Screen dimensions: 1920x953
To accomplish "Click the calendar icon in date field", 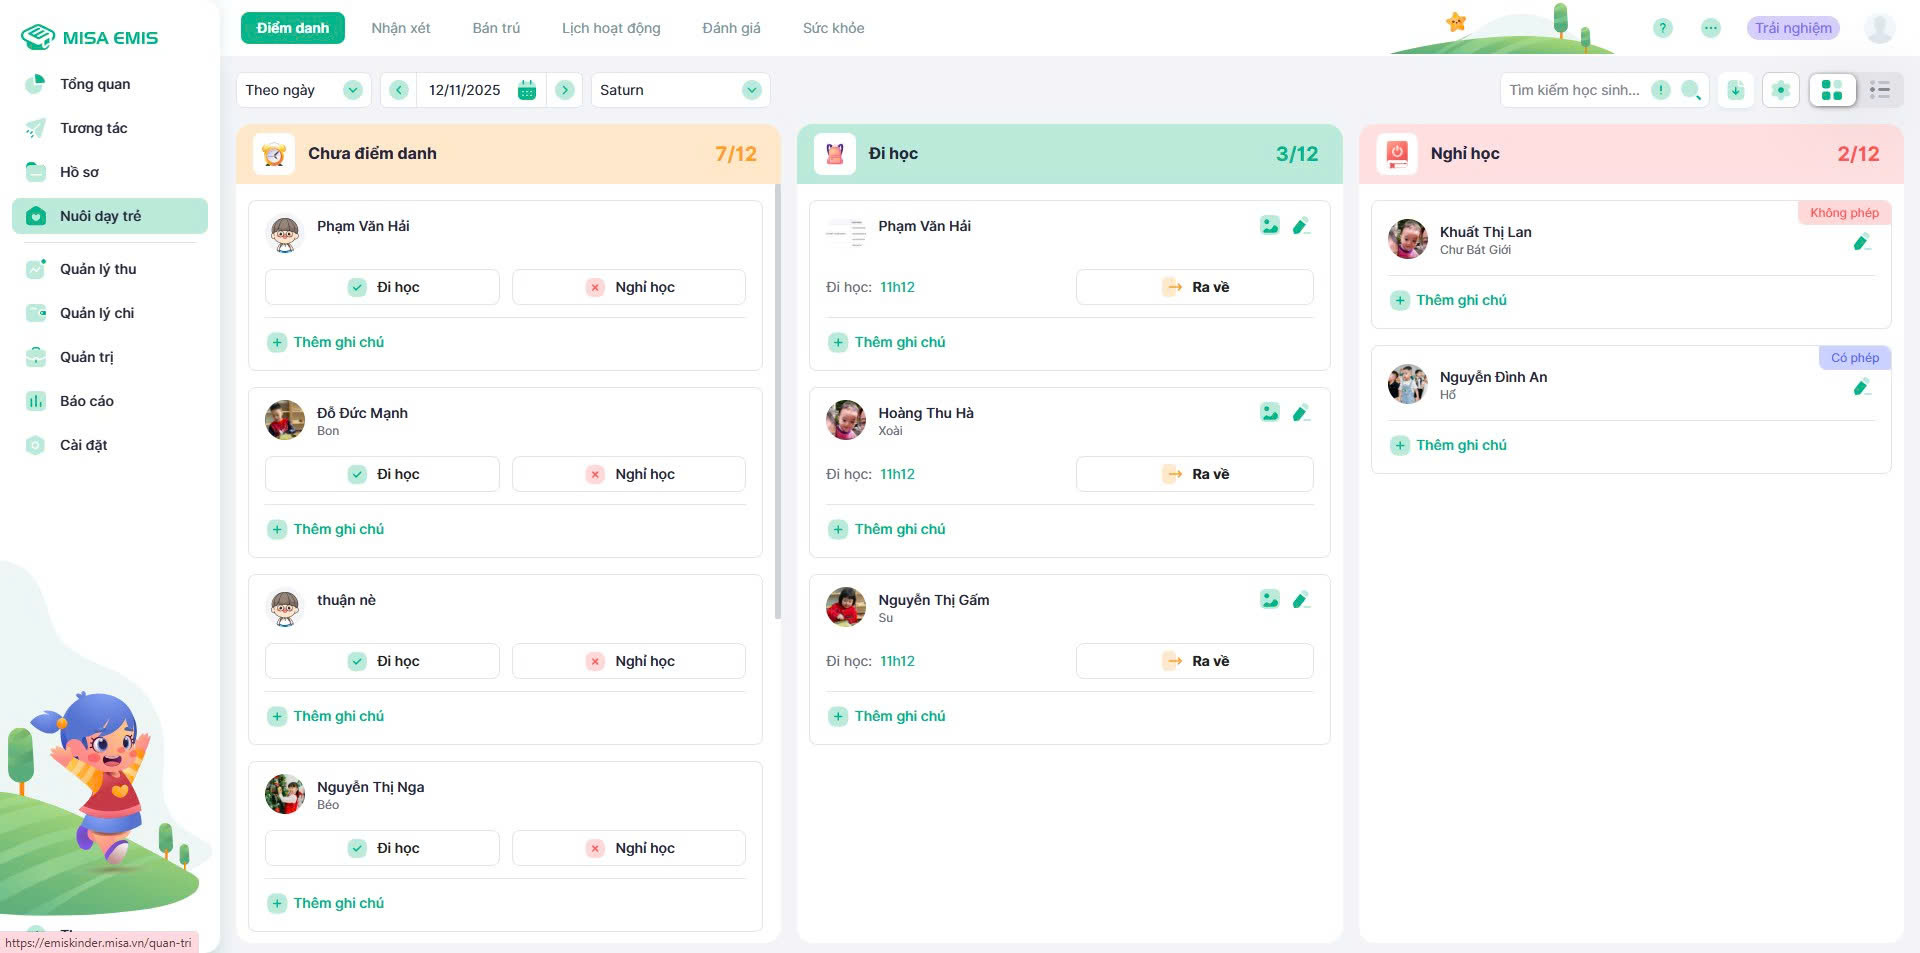I will (x=527, y=90).
